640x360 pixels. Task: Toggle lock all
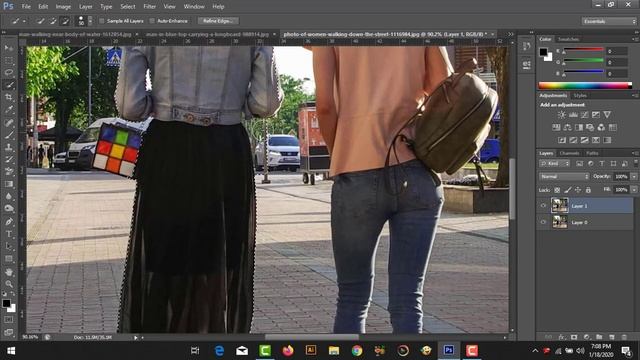point(588,190)
